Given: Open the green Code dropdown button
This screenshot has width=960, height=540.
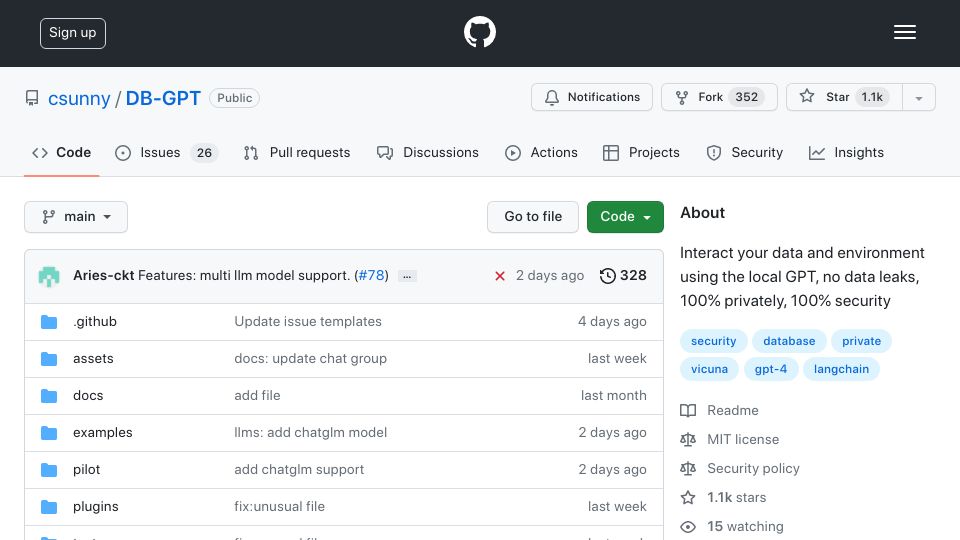Looking at the screenshot, I should point(625,217).
